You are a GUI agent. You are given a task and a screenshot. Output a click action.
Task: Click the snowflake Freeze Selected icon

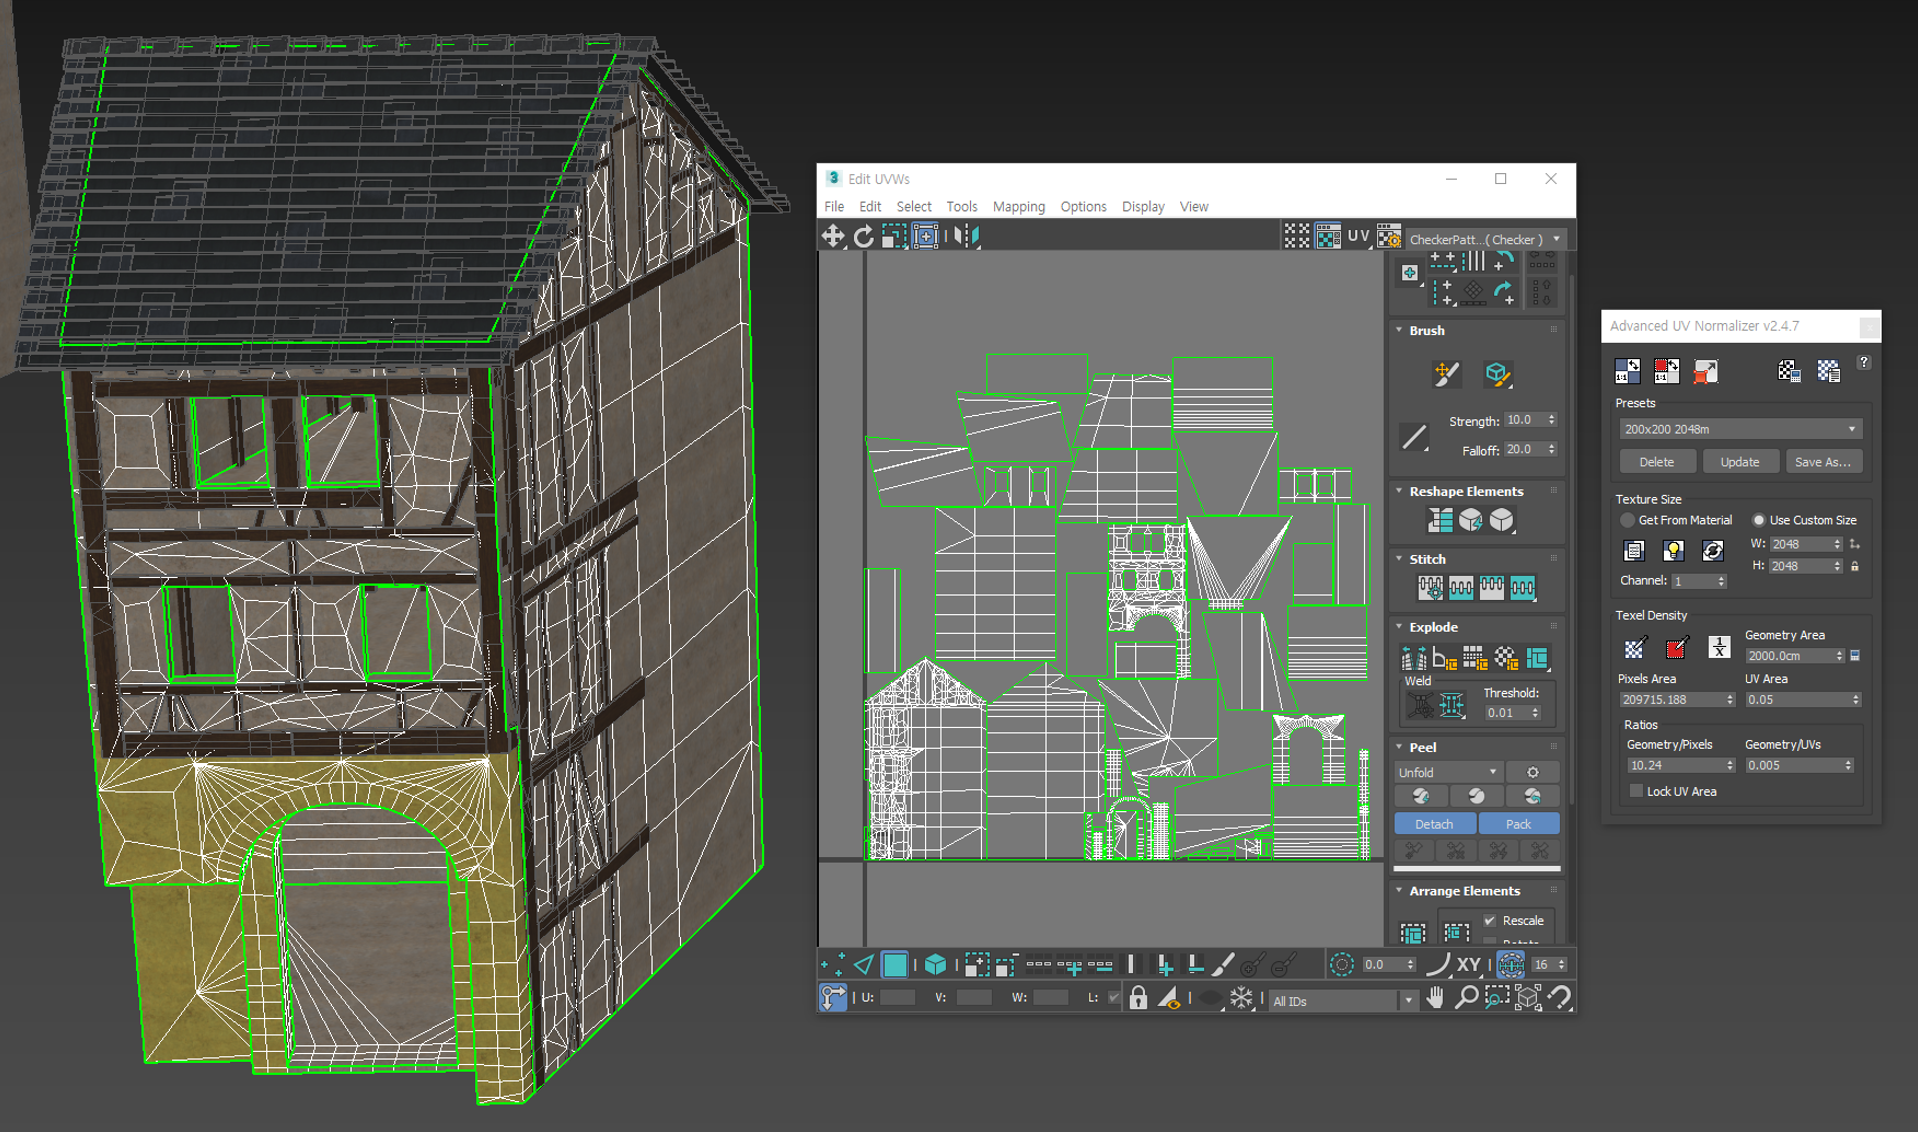(1241, 998)
